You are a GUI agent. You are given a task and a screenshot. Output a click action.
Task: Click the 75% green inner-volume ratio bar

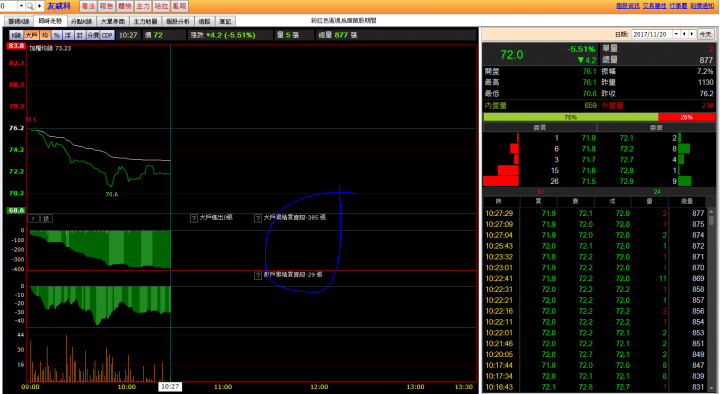pyautogui.click(x=571, y=118)
